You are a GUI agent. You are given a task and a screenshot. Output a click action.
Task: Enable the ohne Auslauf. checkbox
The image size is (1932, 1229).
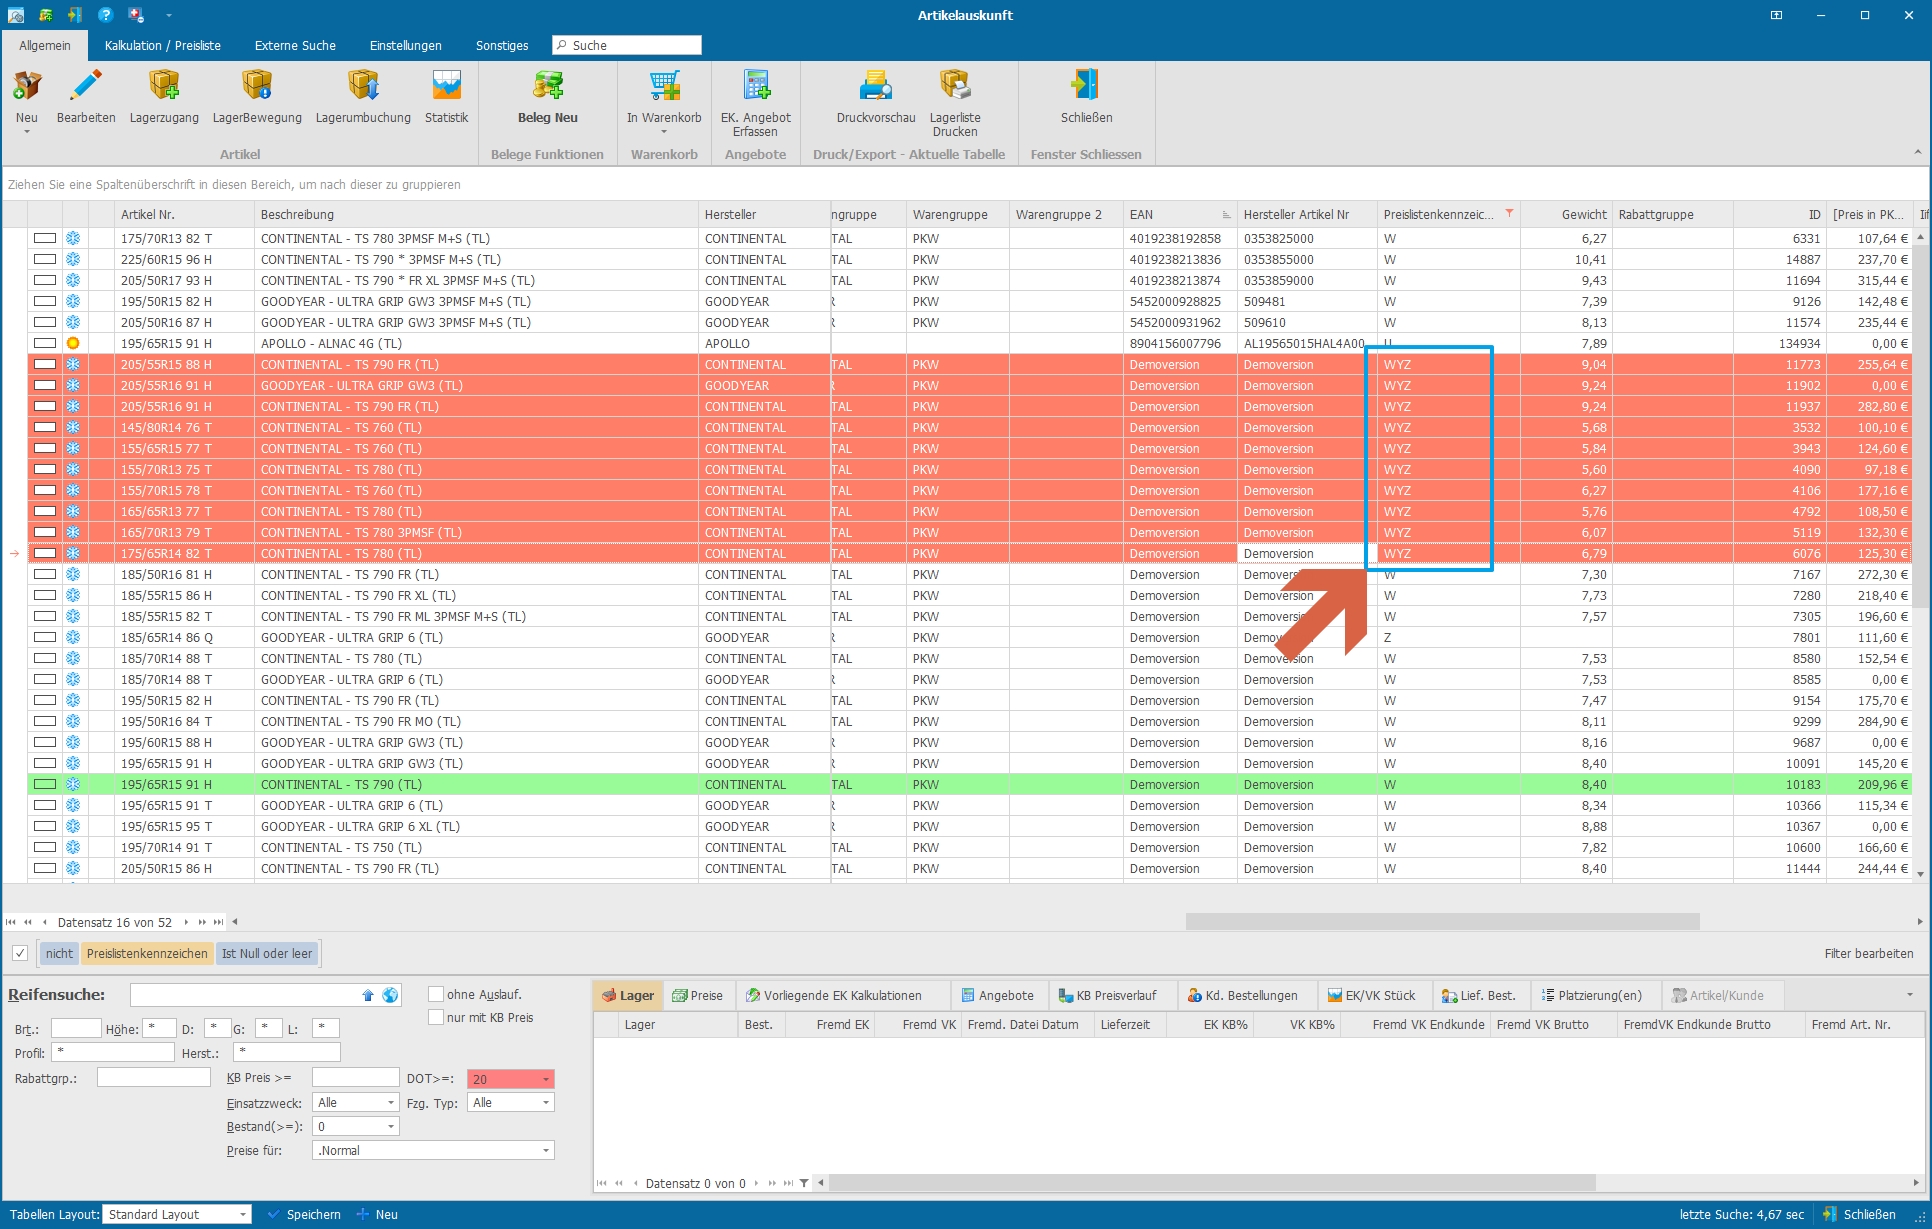(x=436, y=994)
